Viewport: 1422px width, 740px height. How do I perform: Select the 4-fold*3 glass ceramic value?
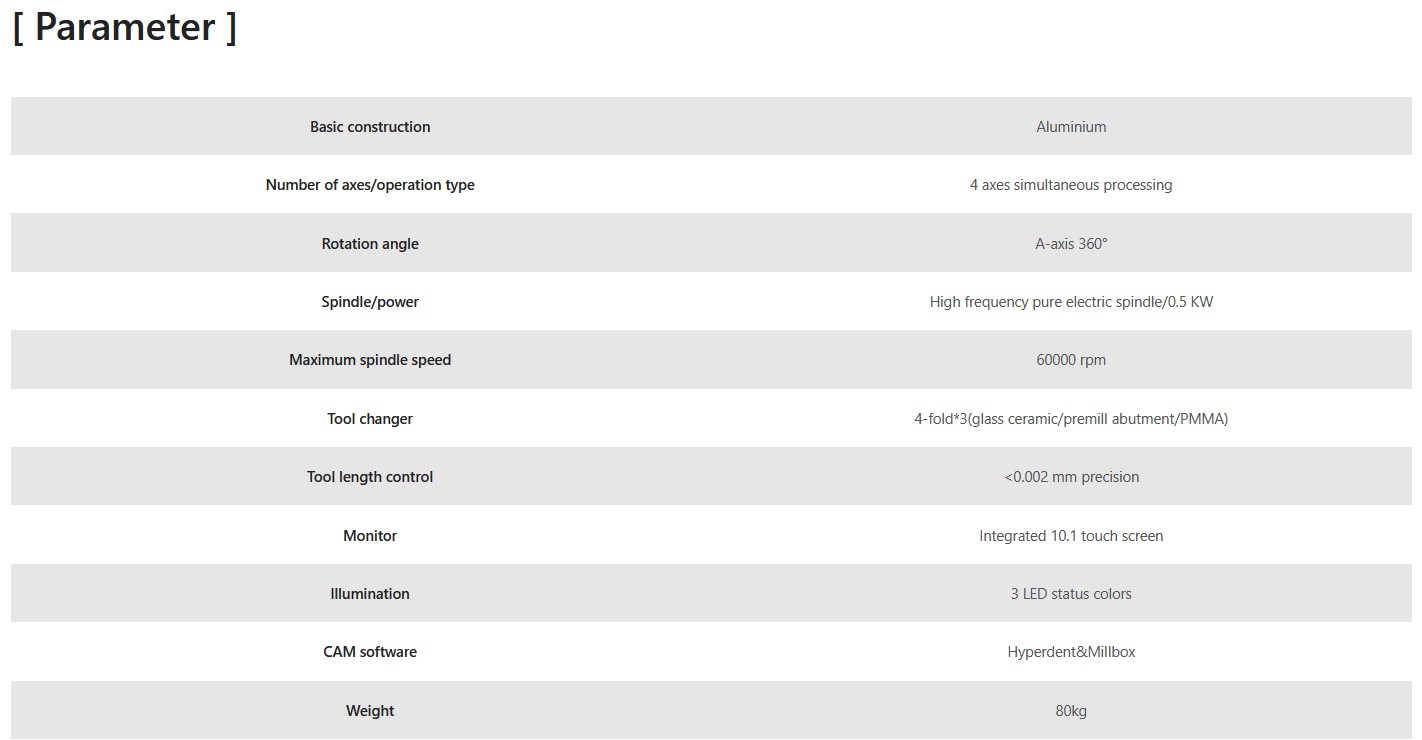tap(1071, 419)
